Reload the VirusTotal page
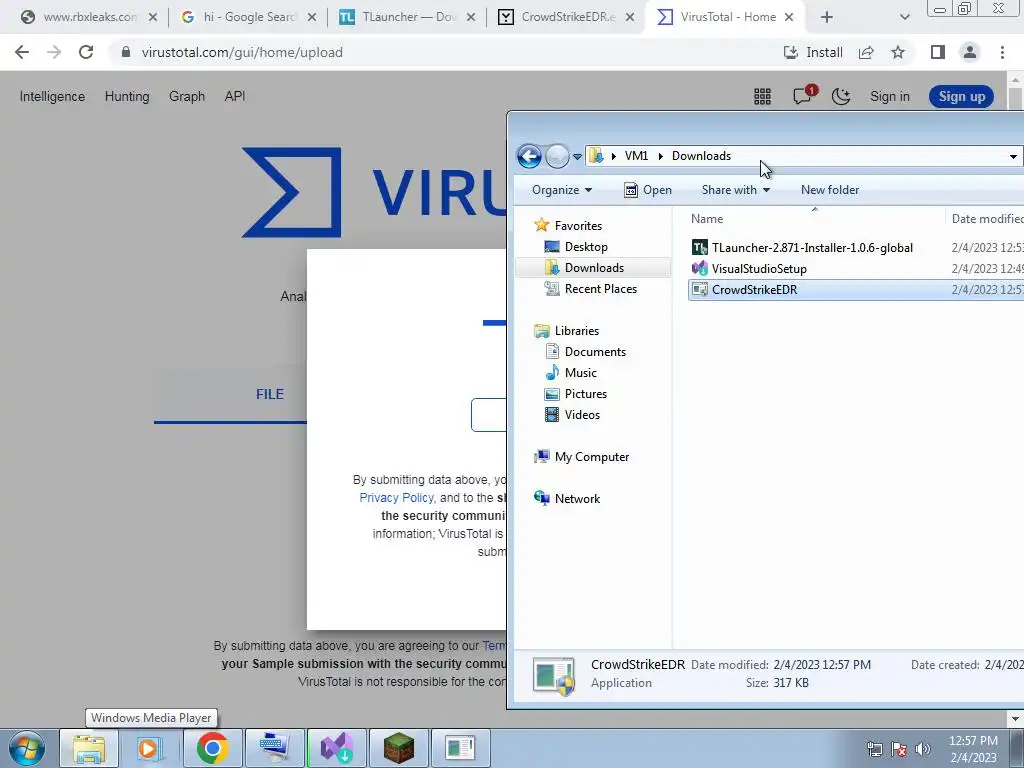 pyautogui.click(x=86, y=52)
